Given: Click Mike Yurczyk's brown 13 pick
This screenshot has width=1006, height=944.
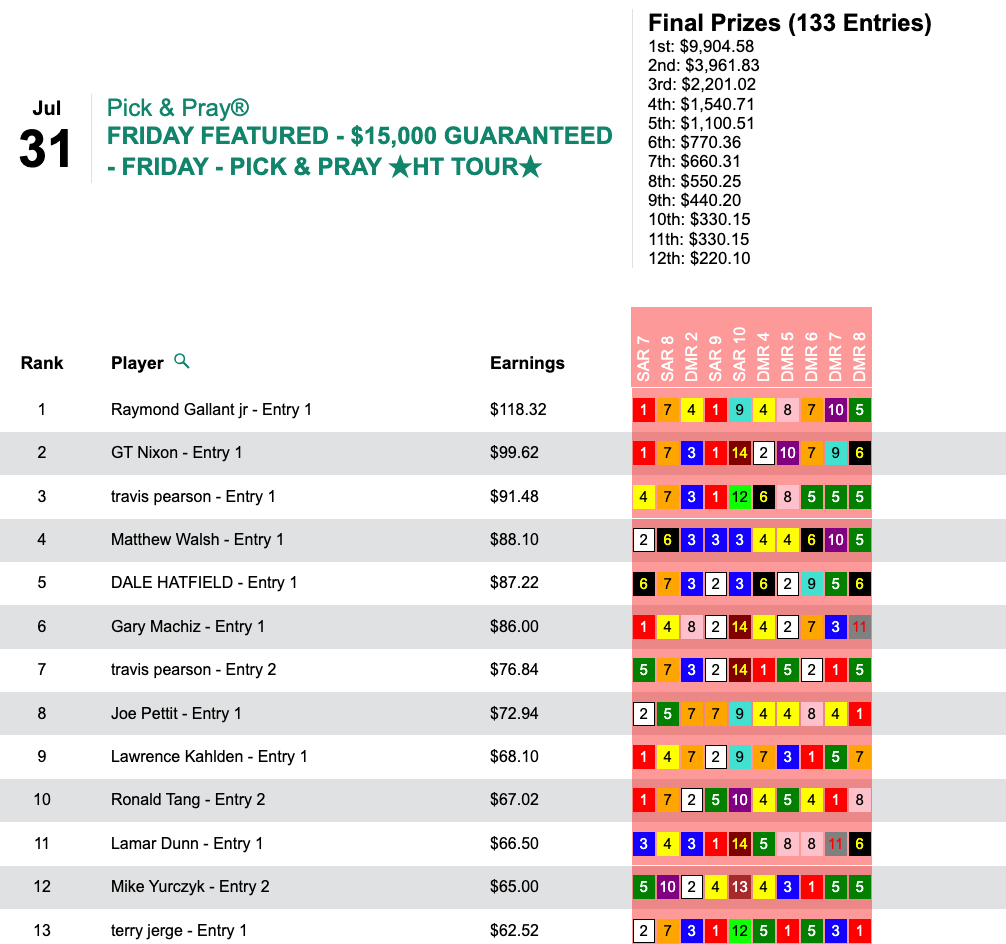Looking at the screenshot, I should (x=740, y=887).
